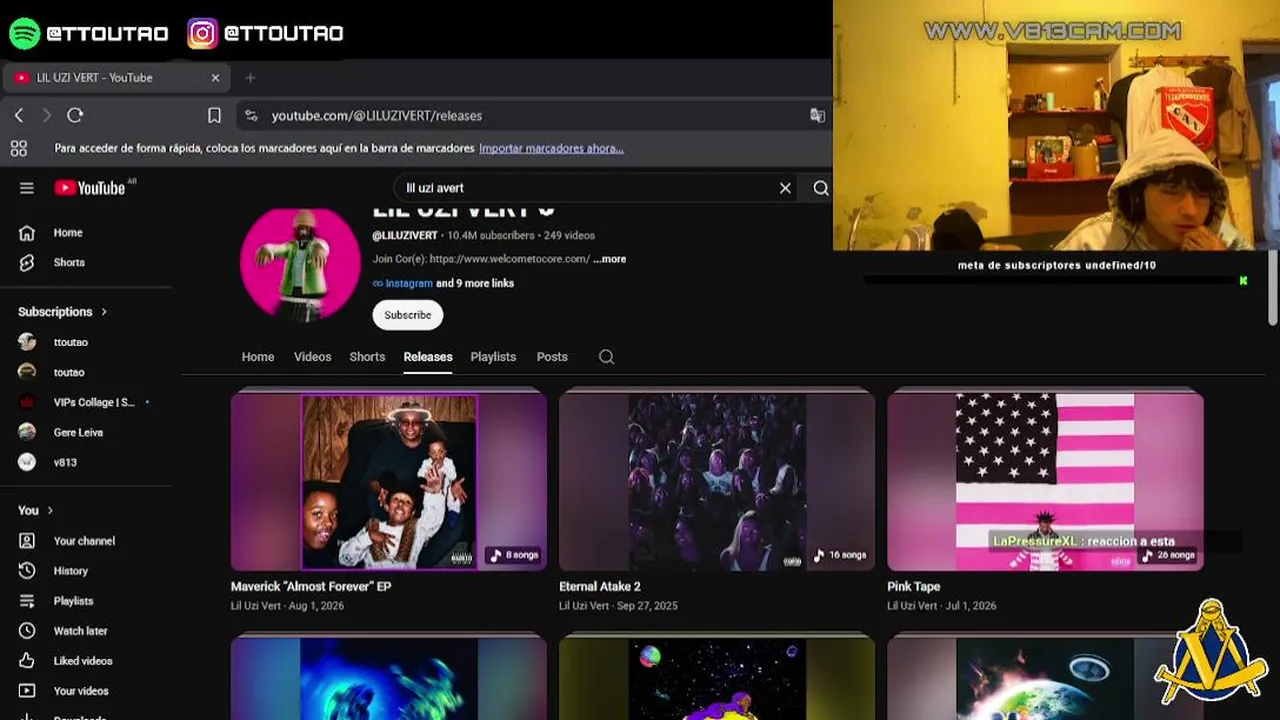Clear the YouTube search text with the X
Image resolution: width=1280 pixels, height=720 pixels.
(x=785, y=188)
